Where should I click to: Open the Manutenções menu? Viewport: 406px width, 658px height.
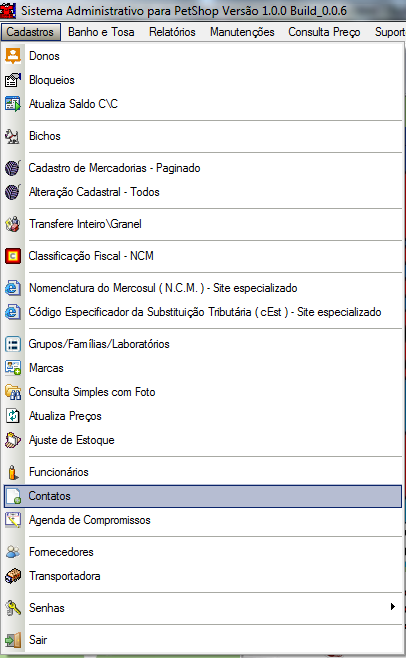coord(242,32)
